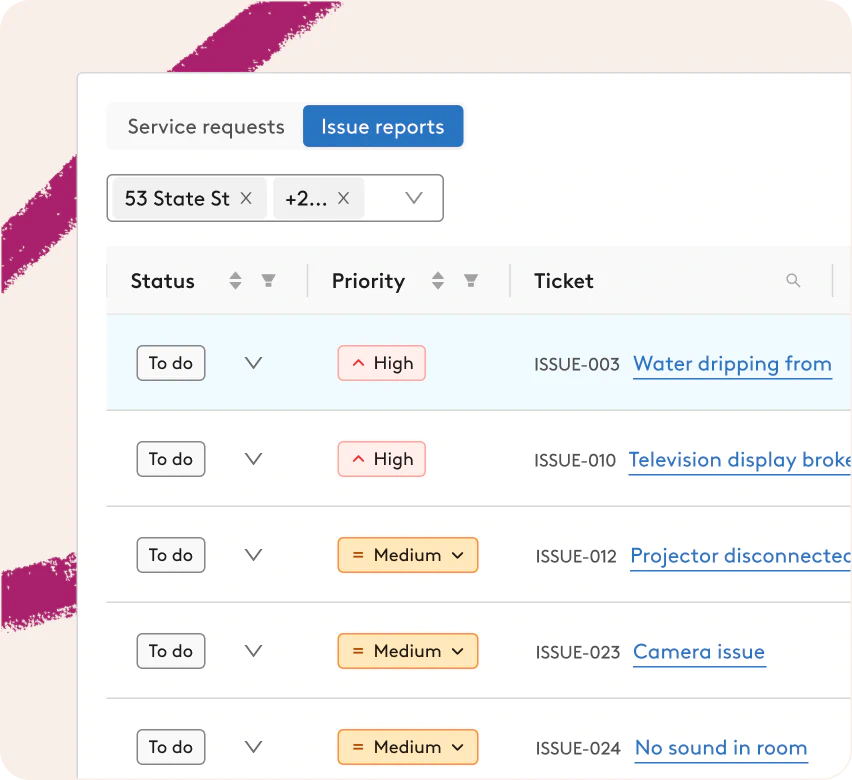
Task: Click the 53 State St chip label
Action: [x=177, y=198]
